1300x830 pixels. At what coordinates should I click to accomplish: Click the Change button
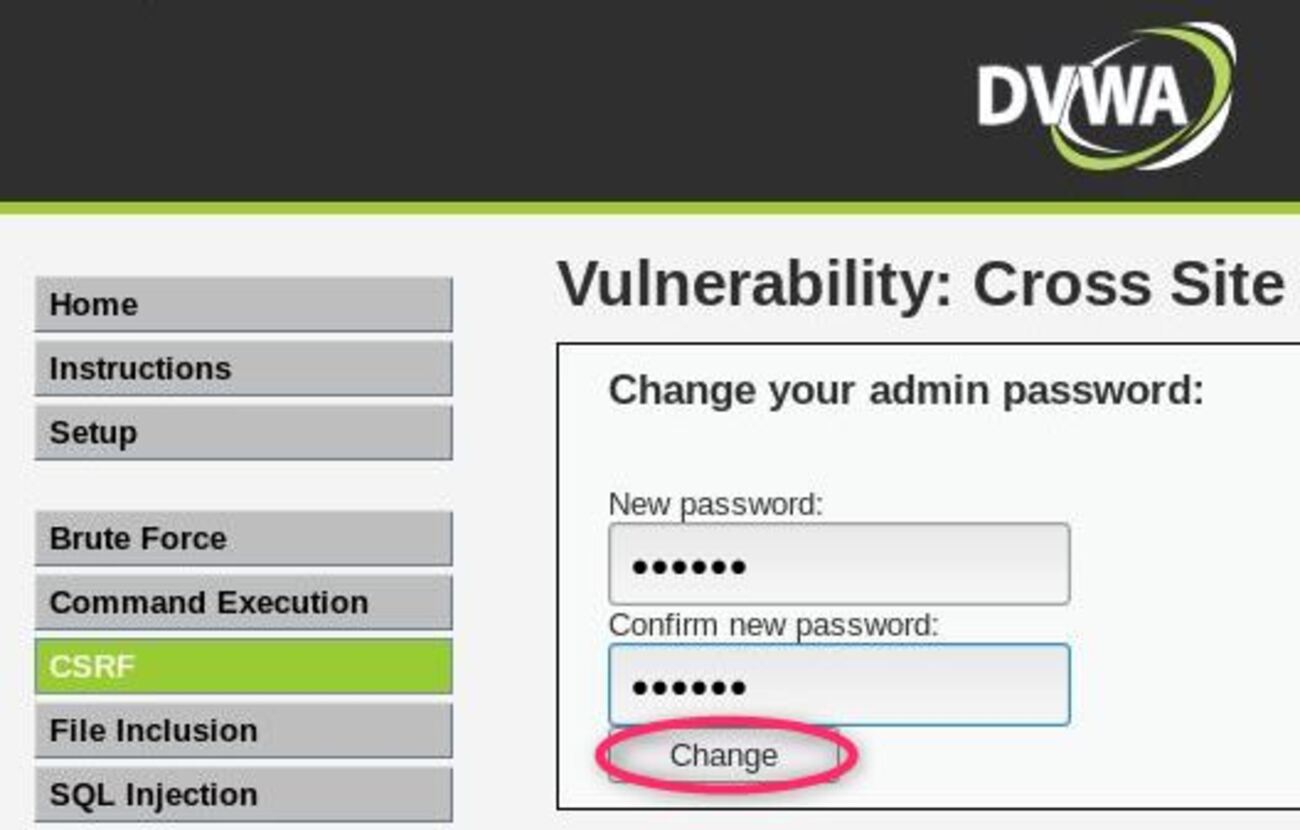pyautogui.click(x=723, y=755)
